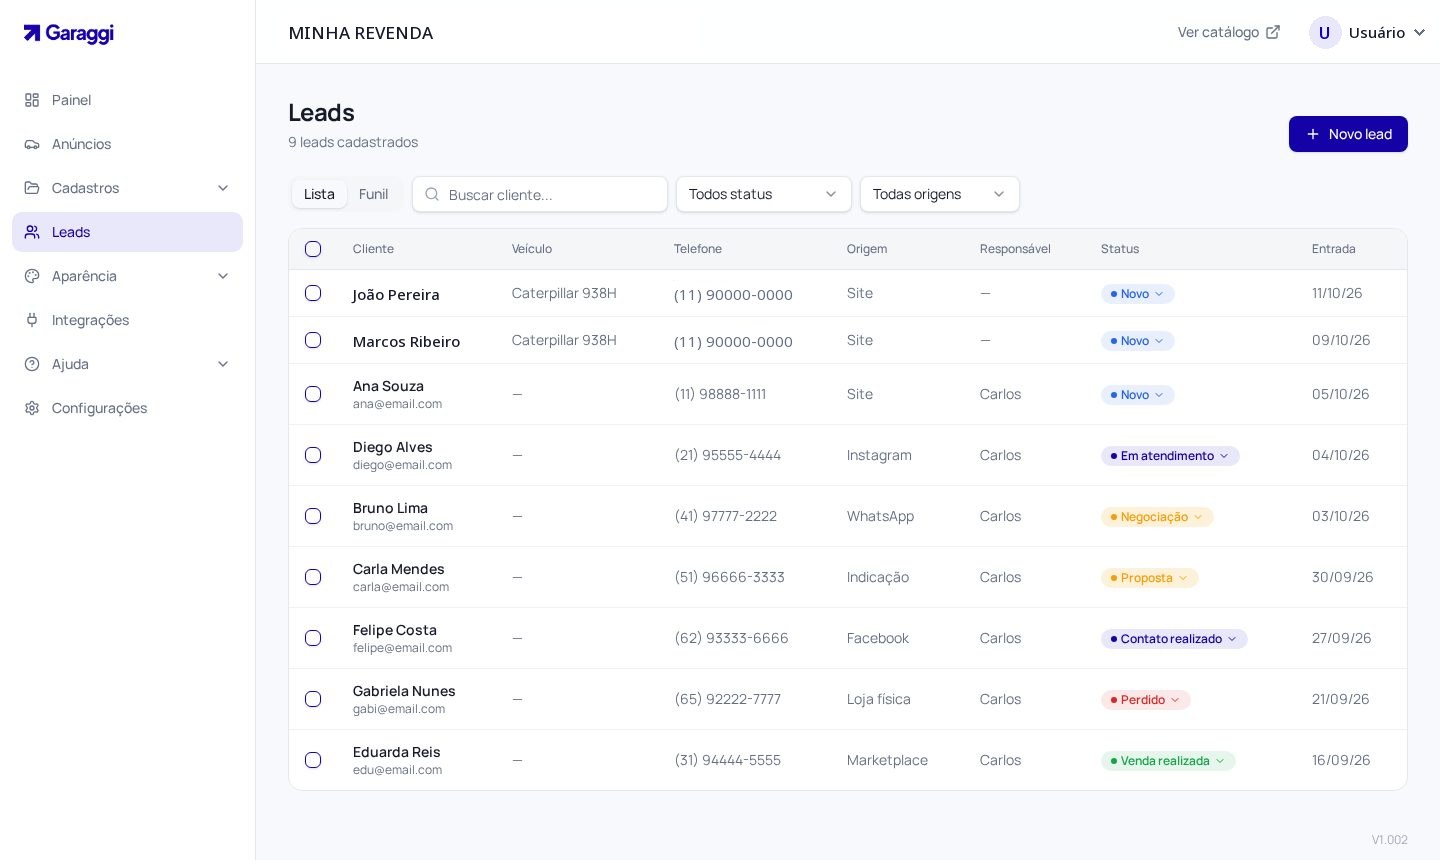
Task: Click the Novo lead button
Action: click(x=1348, y=134)
